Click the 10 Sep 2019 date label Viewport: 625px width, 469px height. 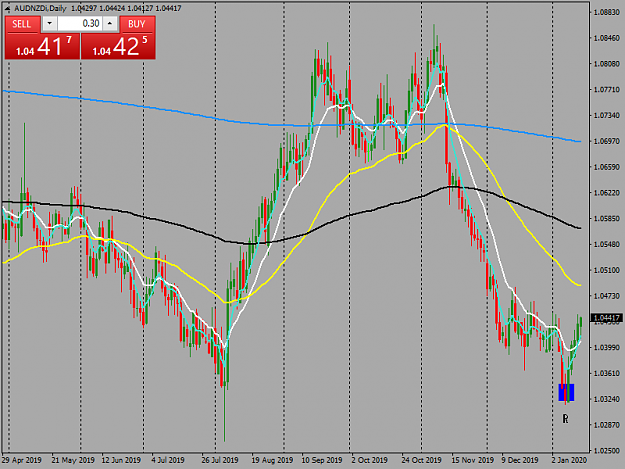click(322, 460)
